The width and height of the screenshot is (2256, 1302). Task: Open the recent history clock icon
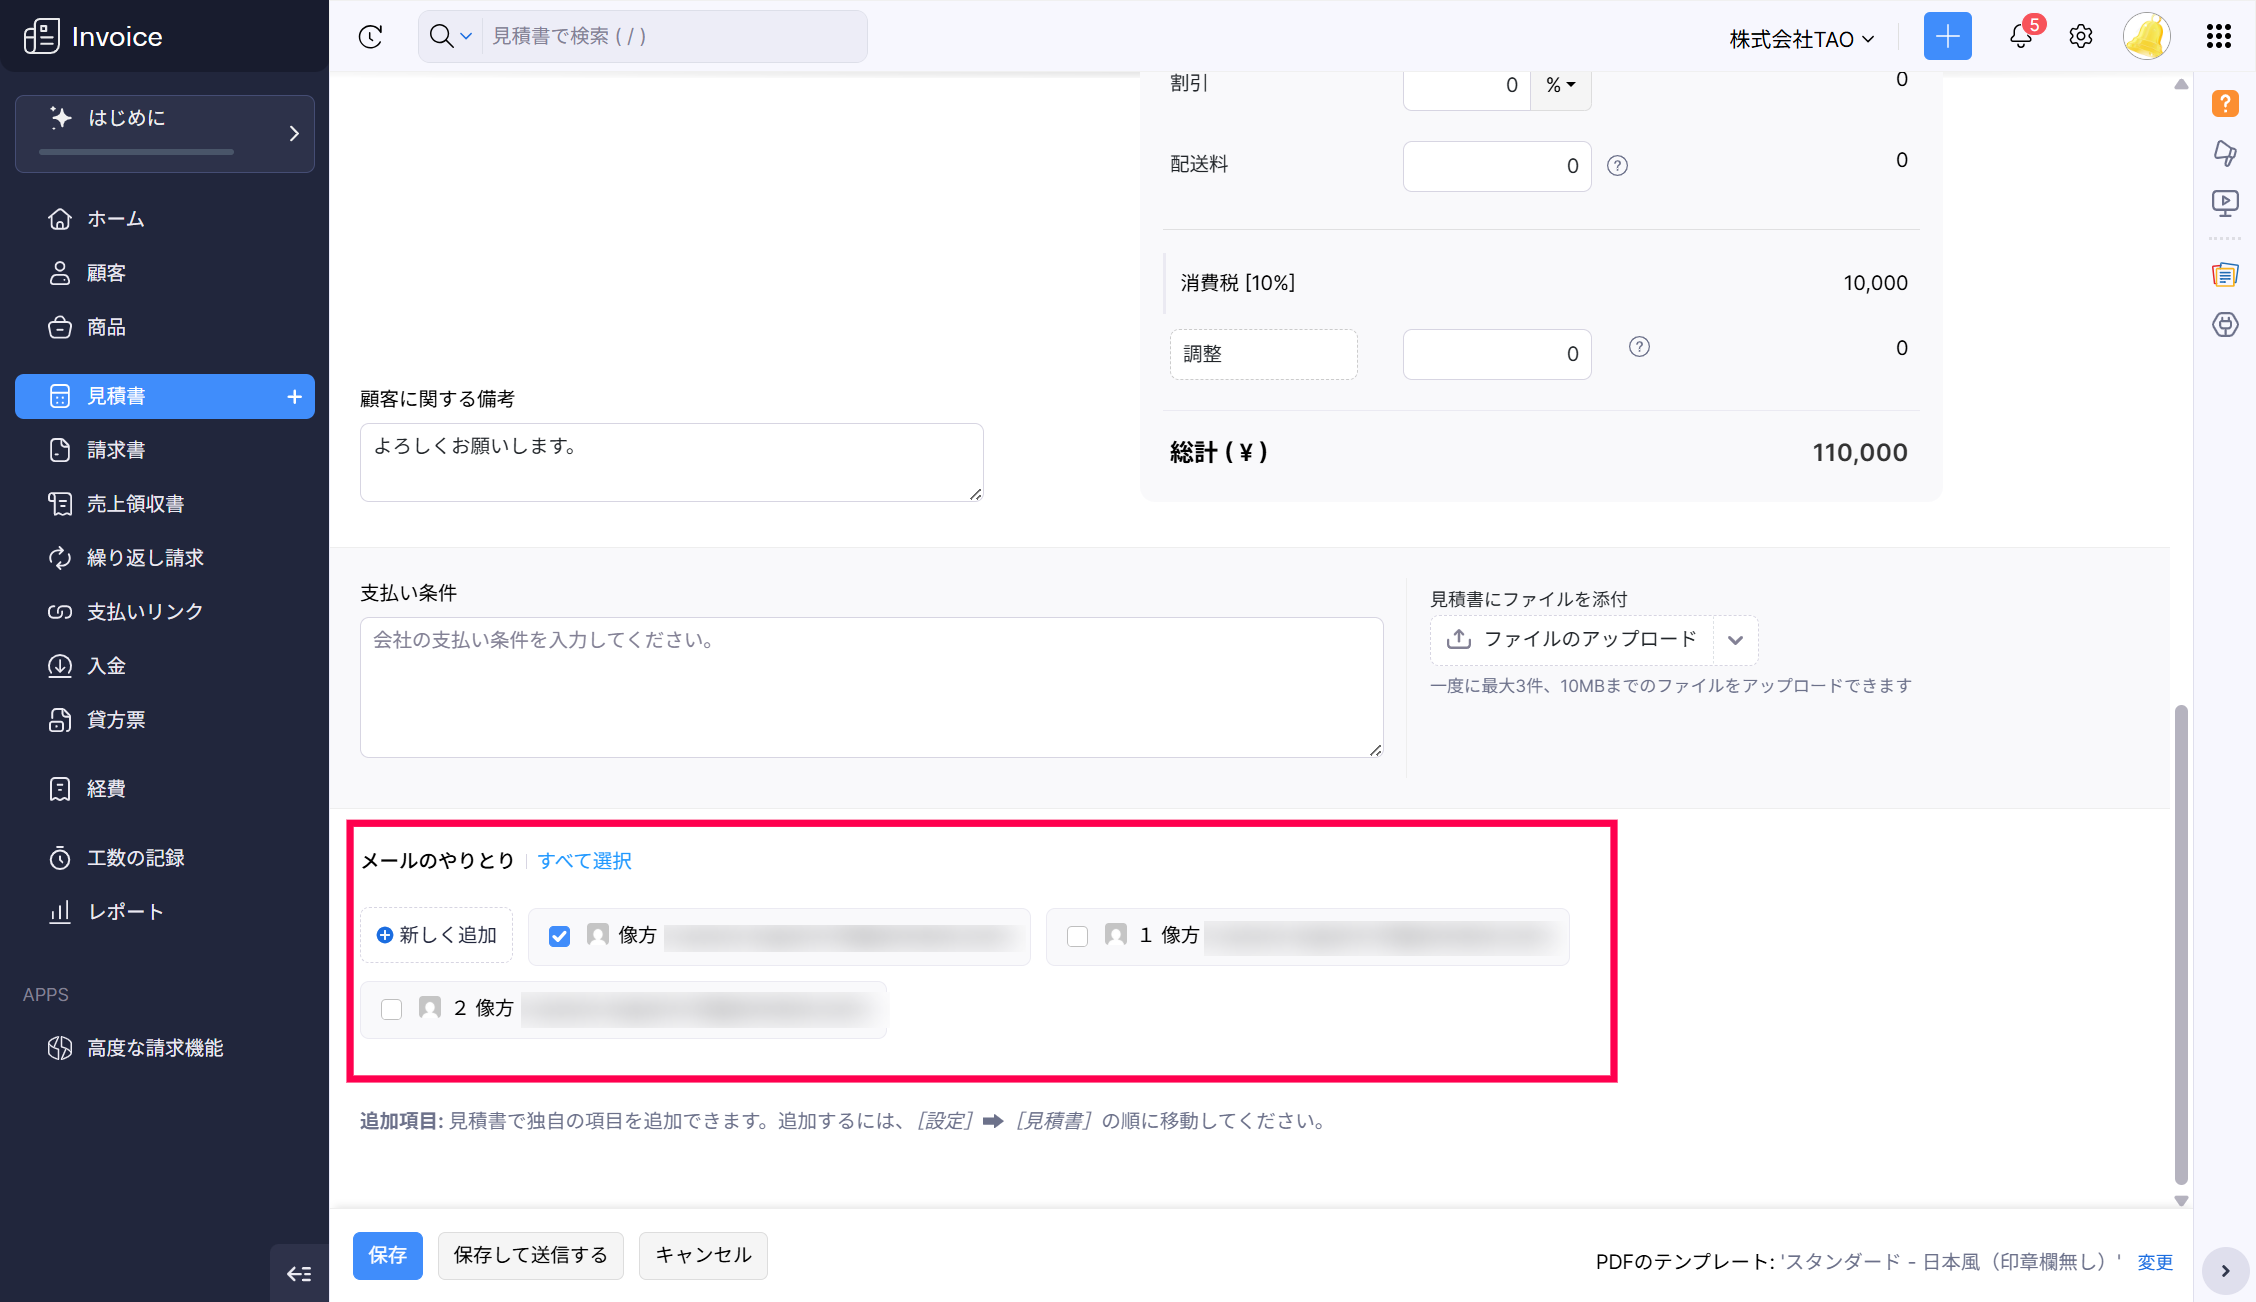click(370, 37)
